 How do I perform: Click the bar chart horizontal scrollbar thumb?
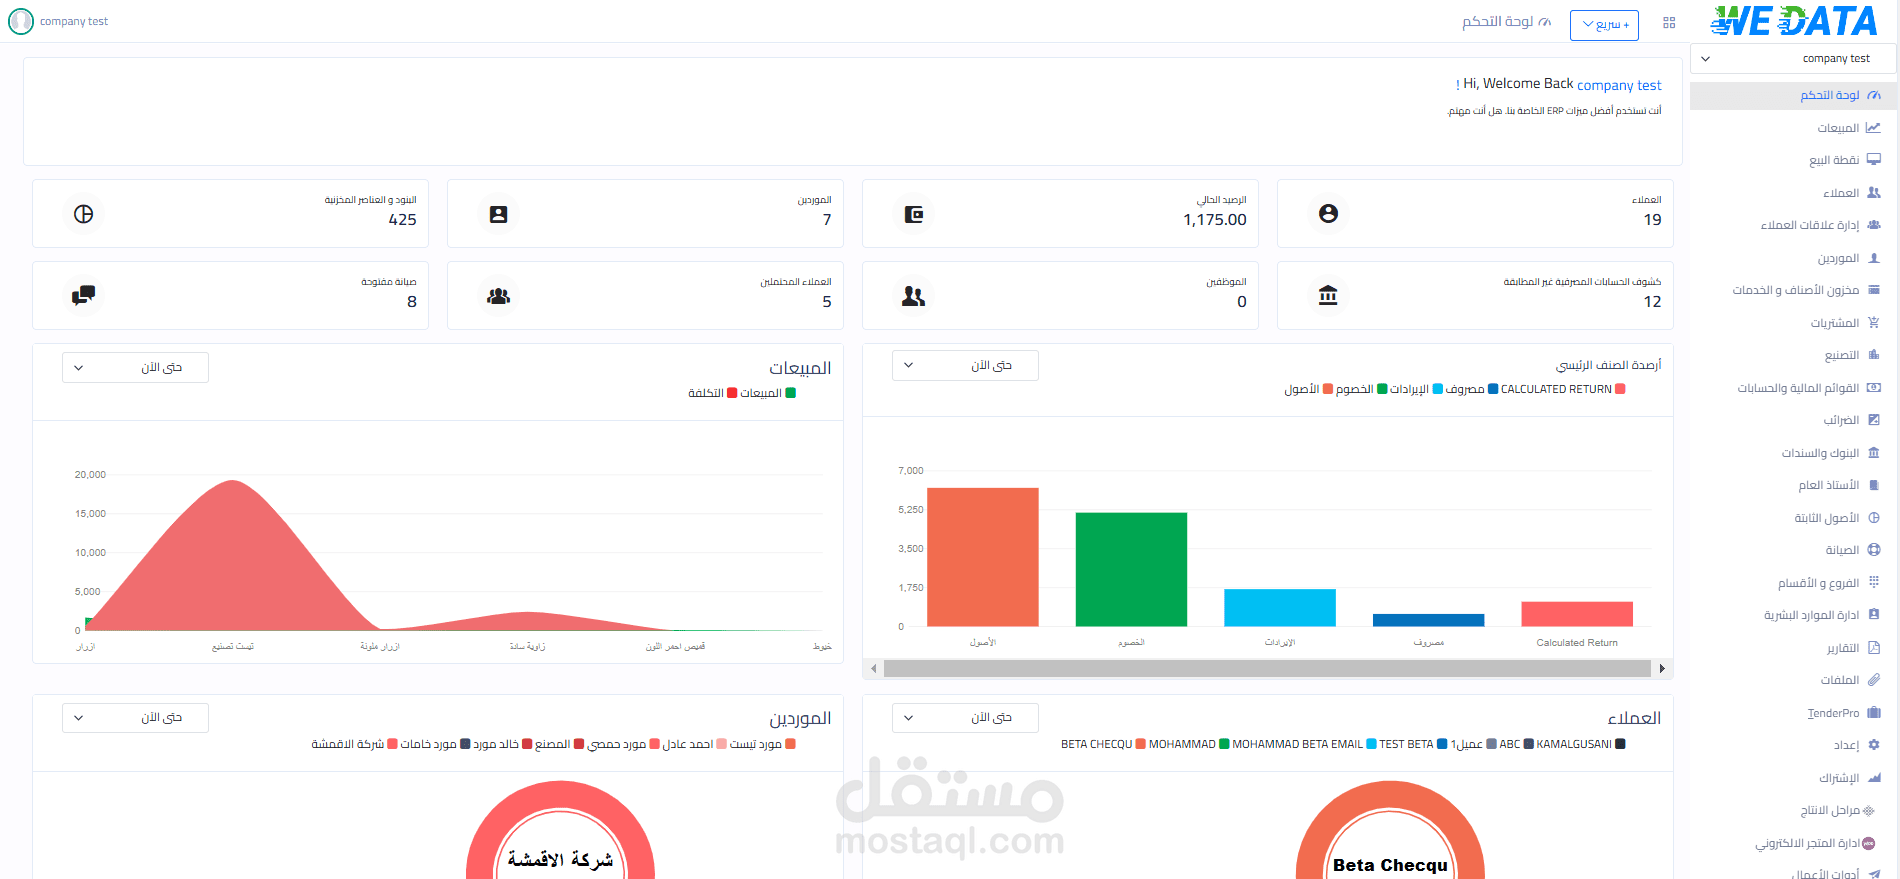coord(1267,668)
